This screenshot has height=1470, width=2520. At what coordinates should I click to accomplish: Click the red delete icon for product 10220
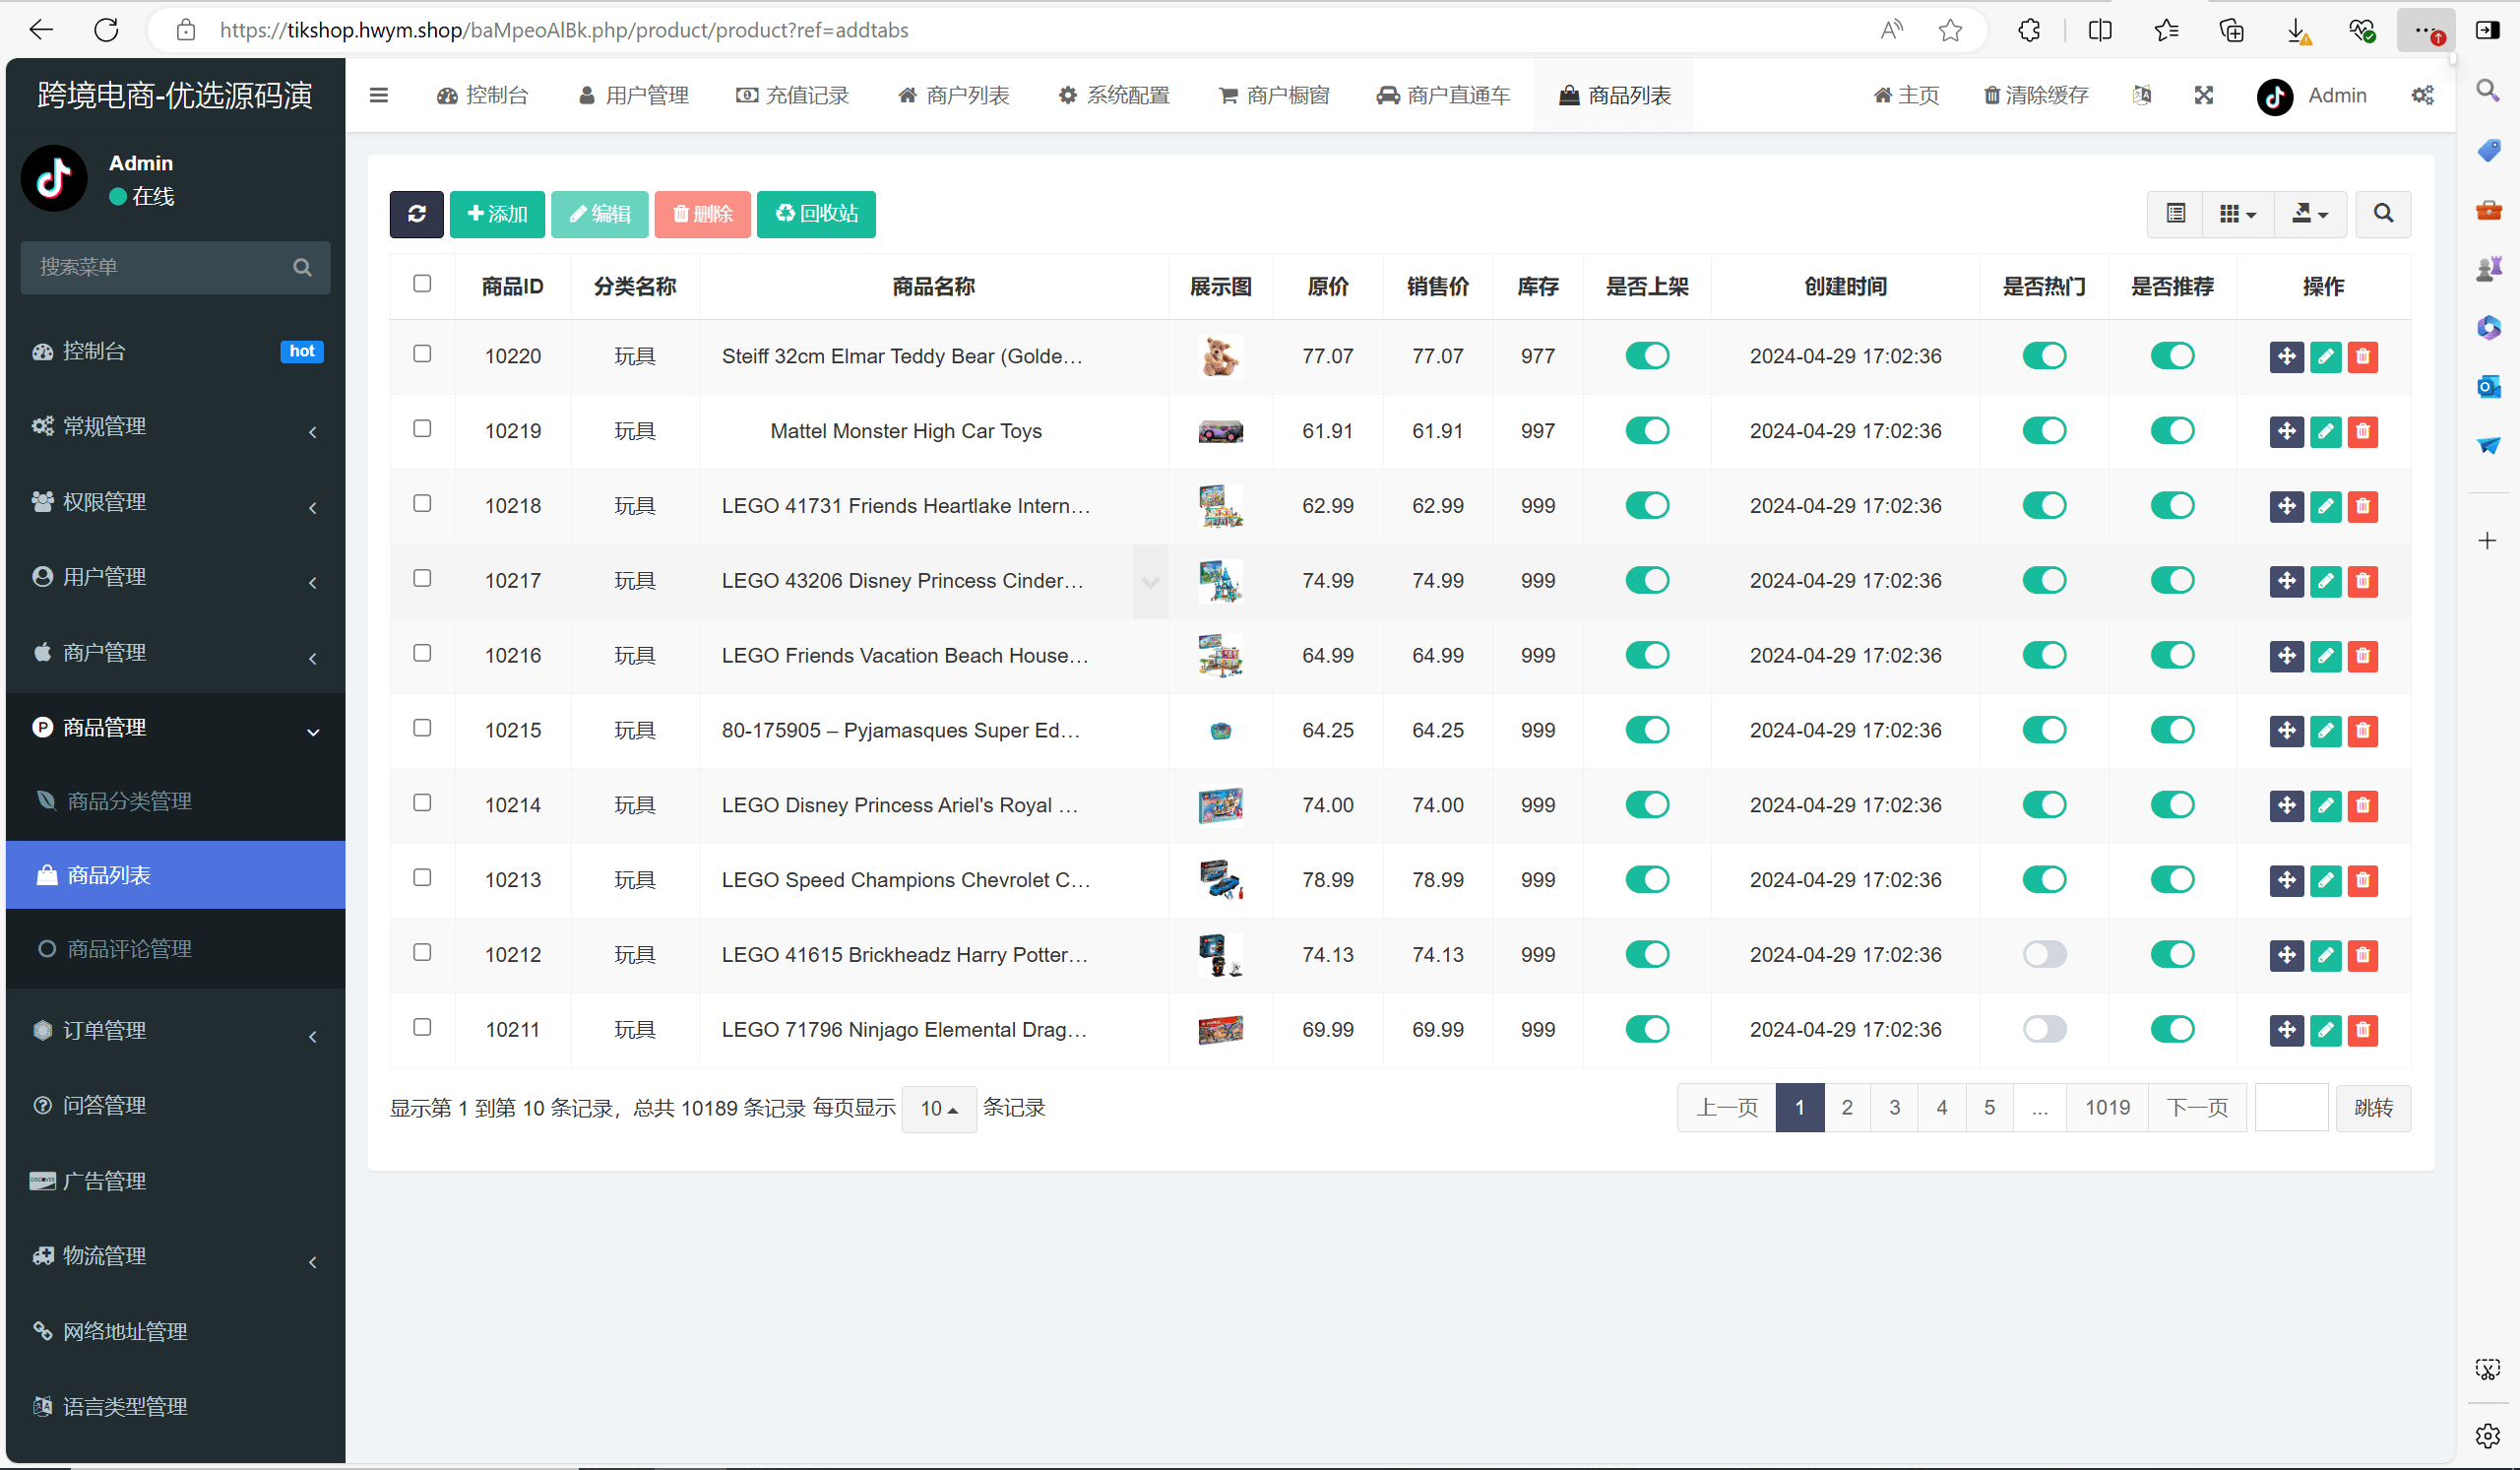[x=2362, y=357]
